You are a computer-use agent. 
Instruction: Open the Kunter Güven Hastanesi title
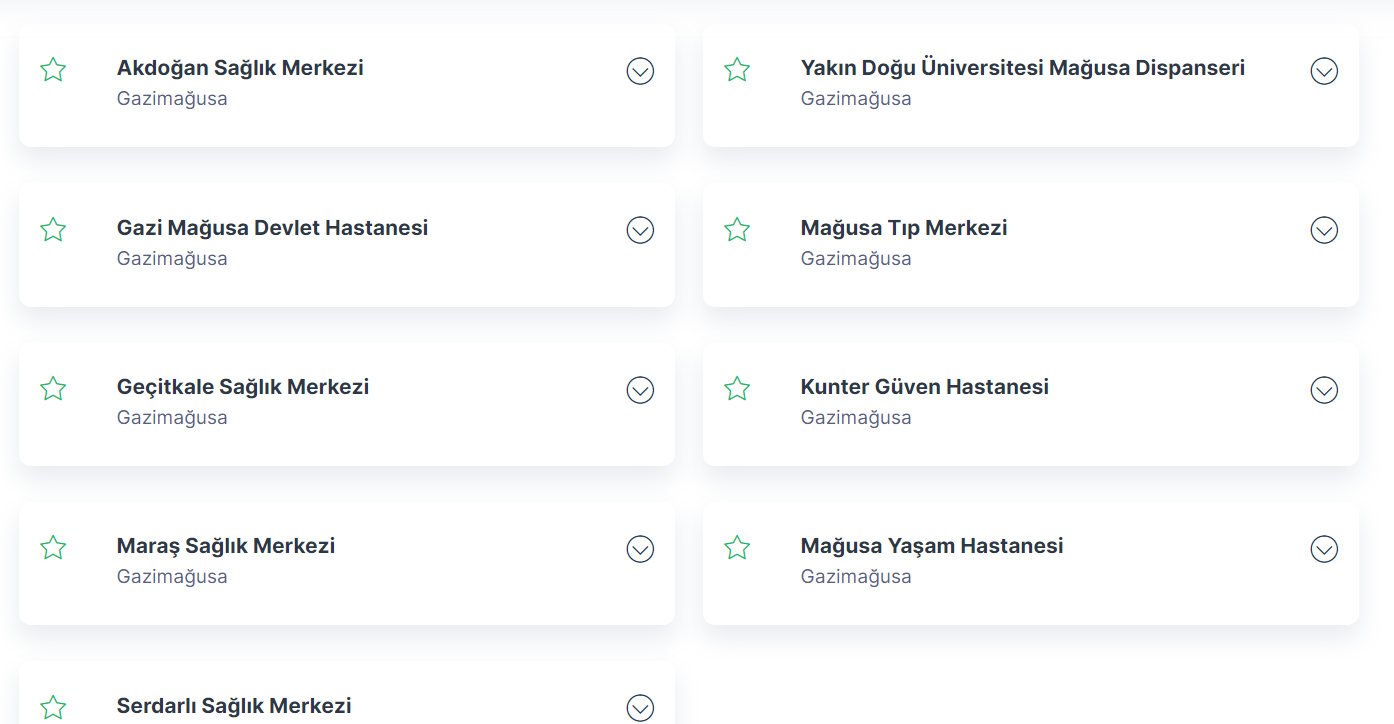pyautogui.click(x=925, y=387)
